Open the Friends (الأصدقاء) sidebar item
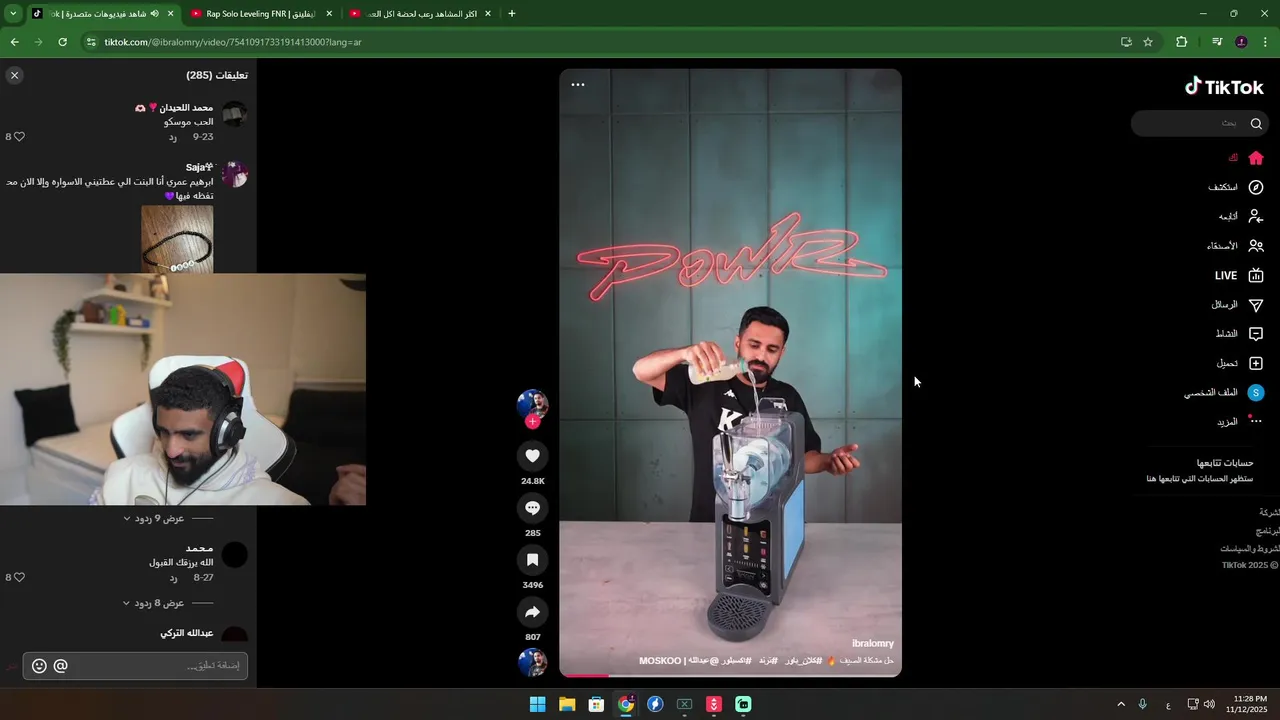1280x720 pixels. coord(1235,246)
